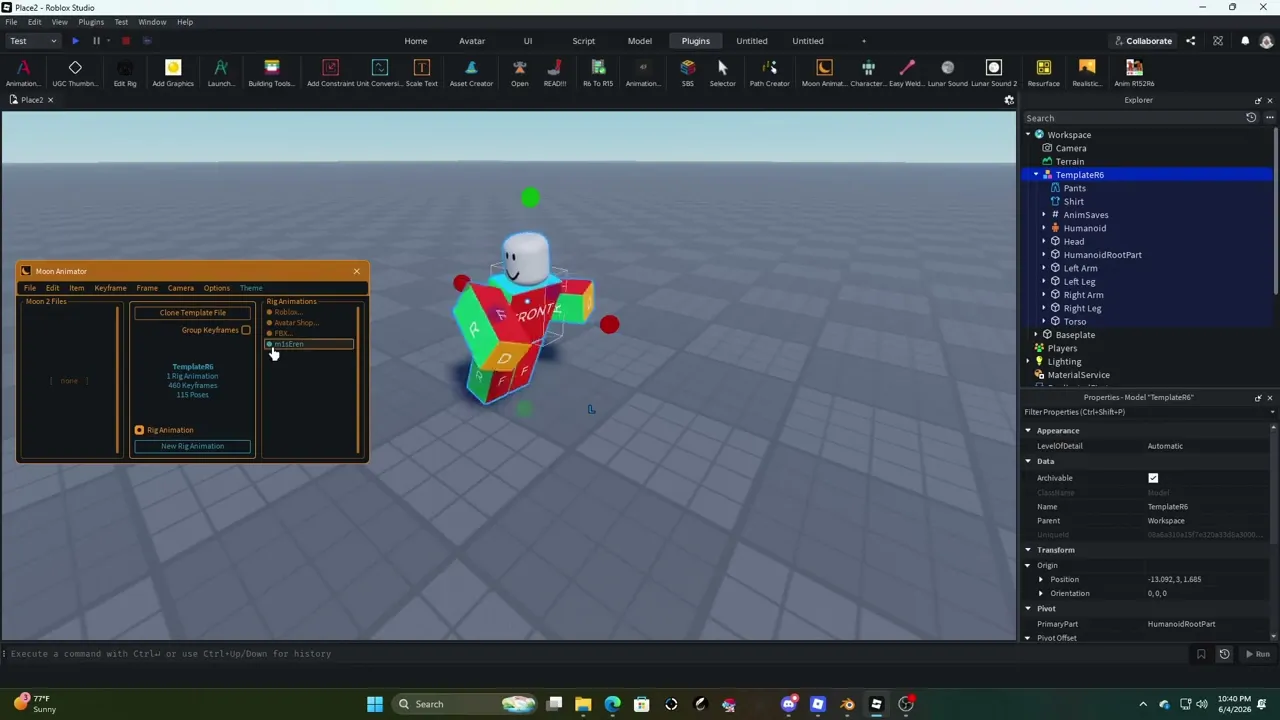Collapse the Transform properties section

point(1027,550)
